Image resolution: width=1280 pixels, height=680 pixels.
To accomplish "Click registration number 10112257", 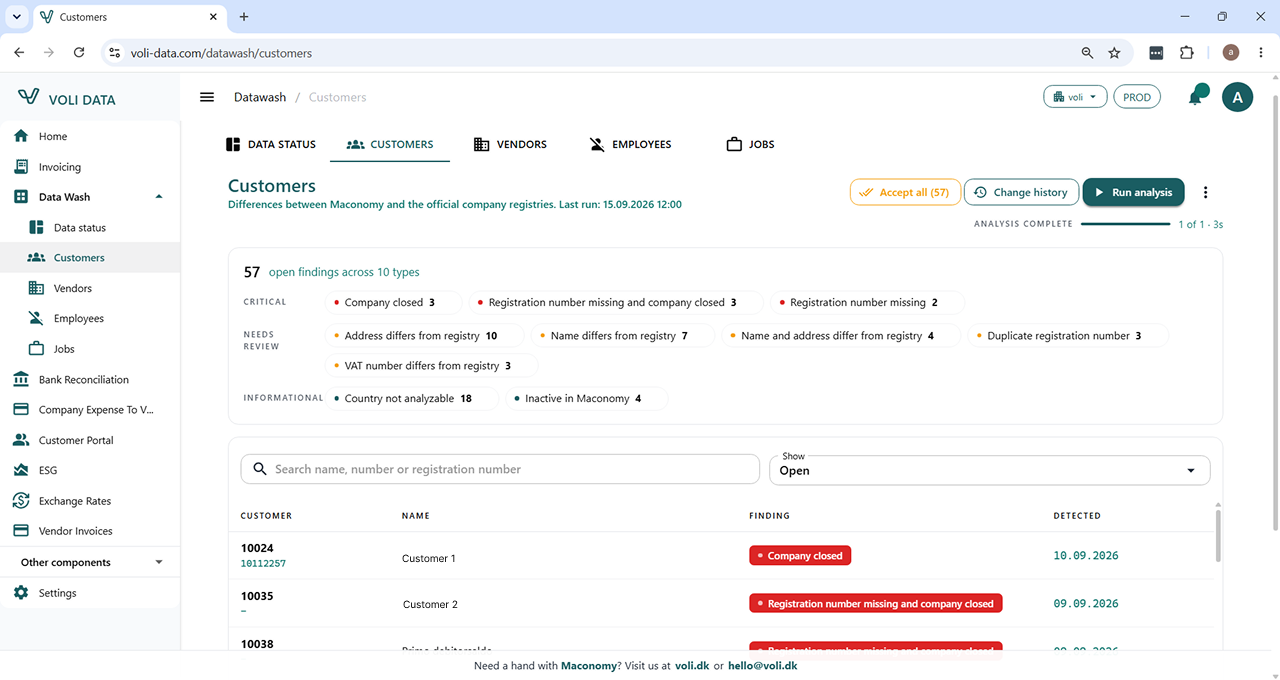I will pyautogui.click(x=263, y=564).
